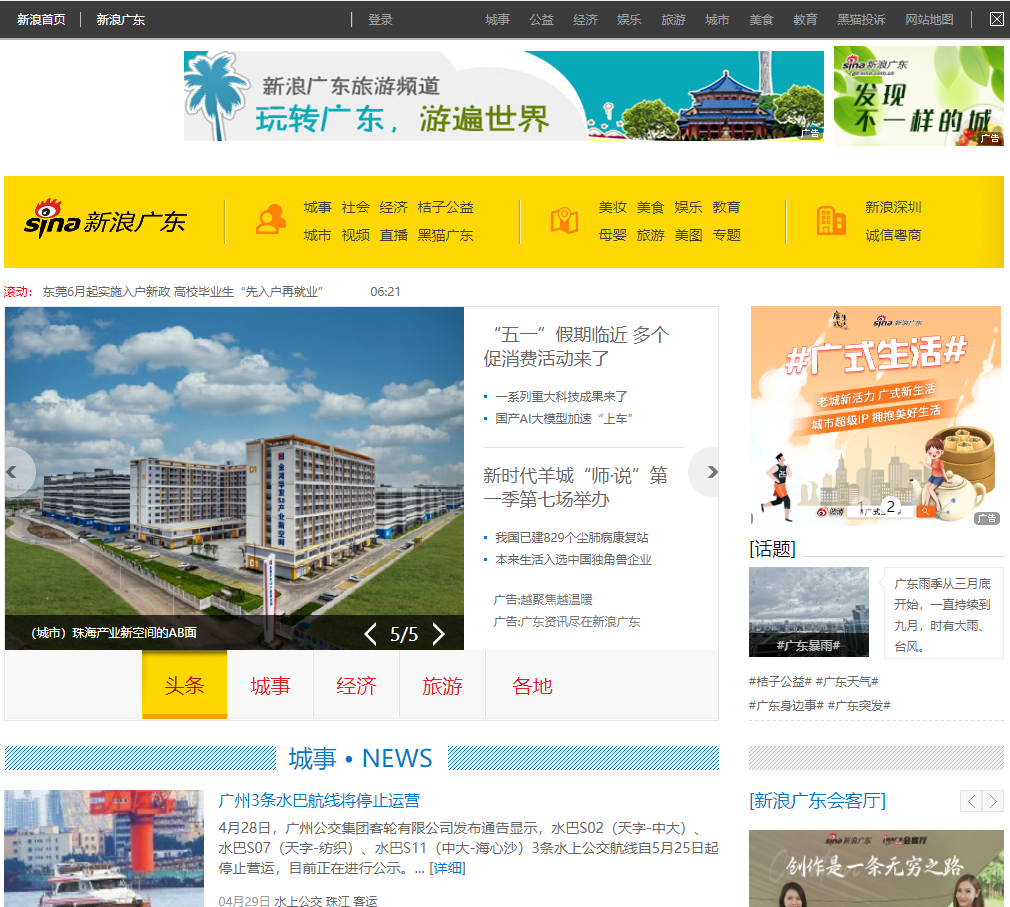Switch to the 旅游 tab
The height and width of the screenshot is (907, 1010).
click(x=443, y=685)
